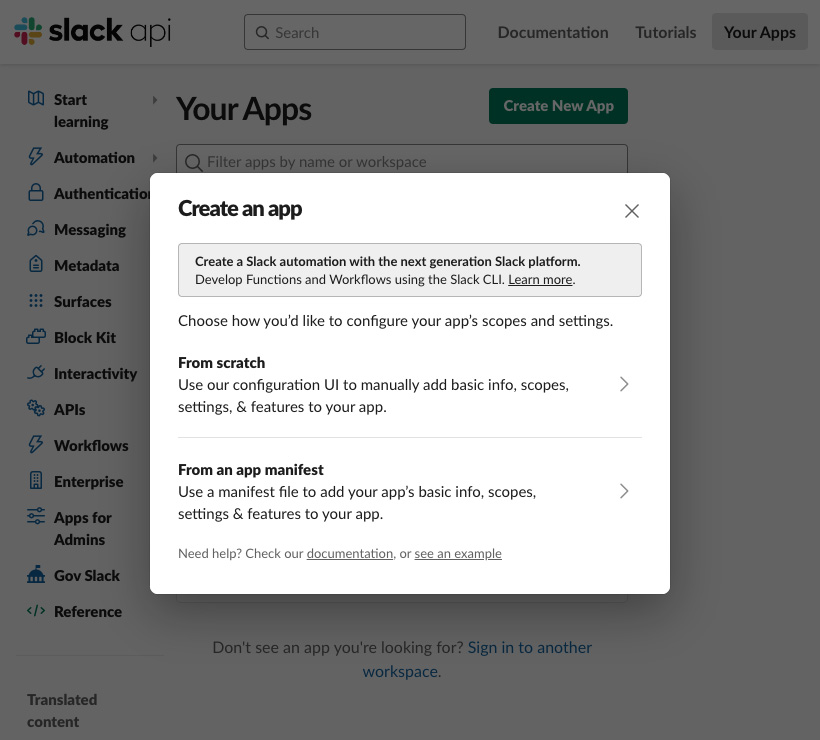The image size is (820, 740).
Task: Open the Documentation nav item
Action: 553,32
